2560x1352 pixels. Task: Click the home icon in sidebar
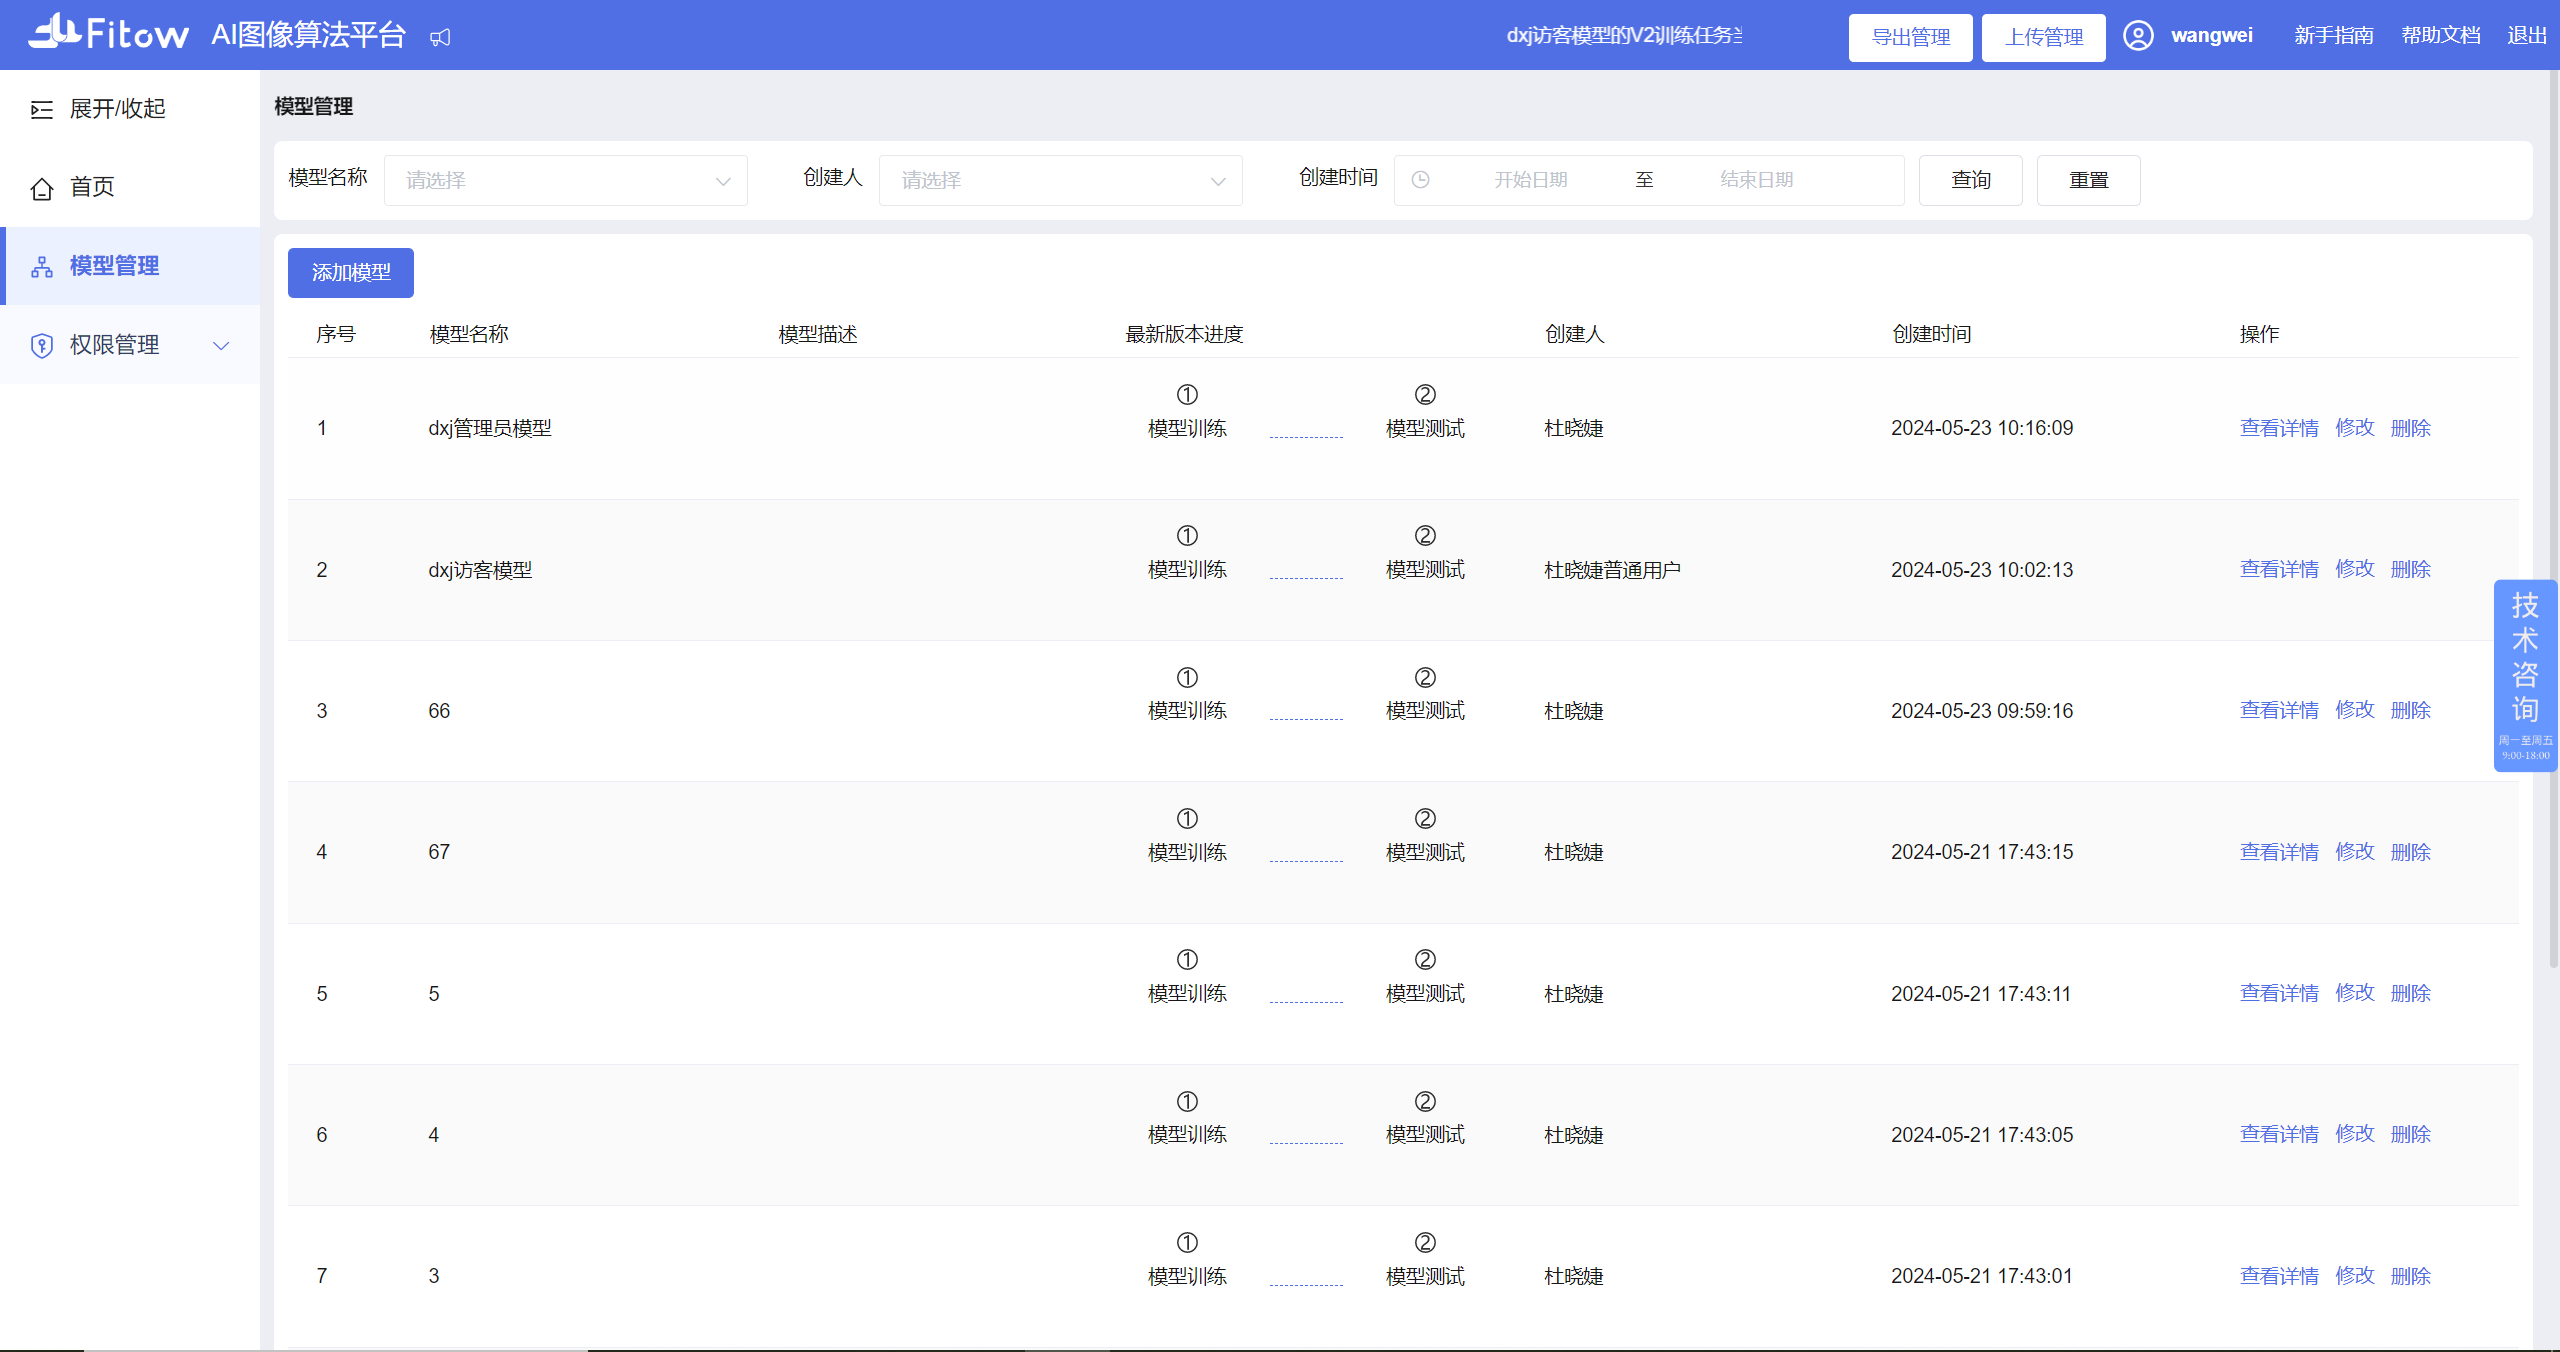pyautogui.click(x=42, y=188)
